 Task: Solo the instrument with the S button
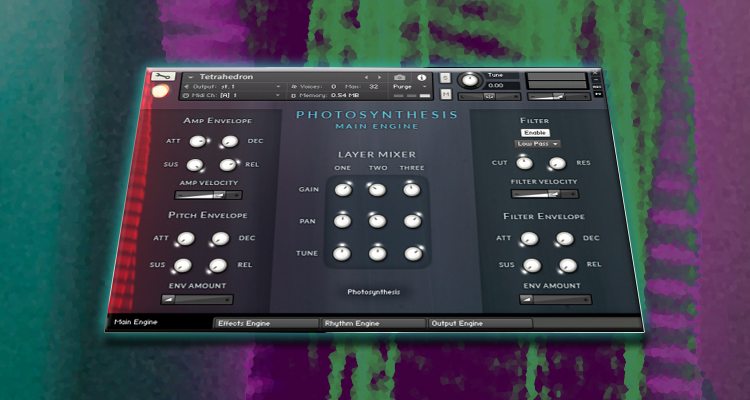click(x=445, y=78)
